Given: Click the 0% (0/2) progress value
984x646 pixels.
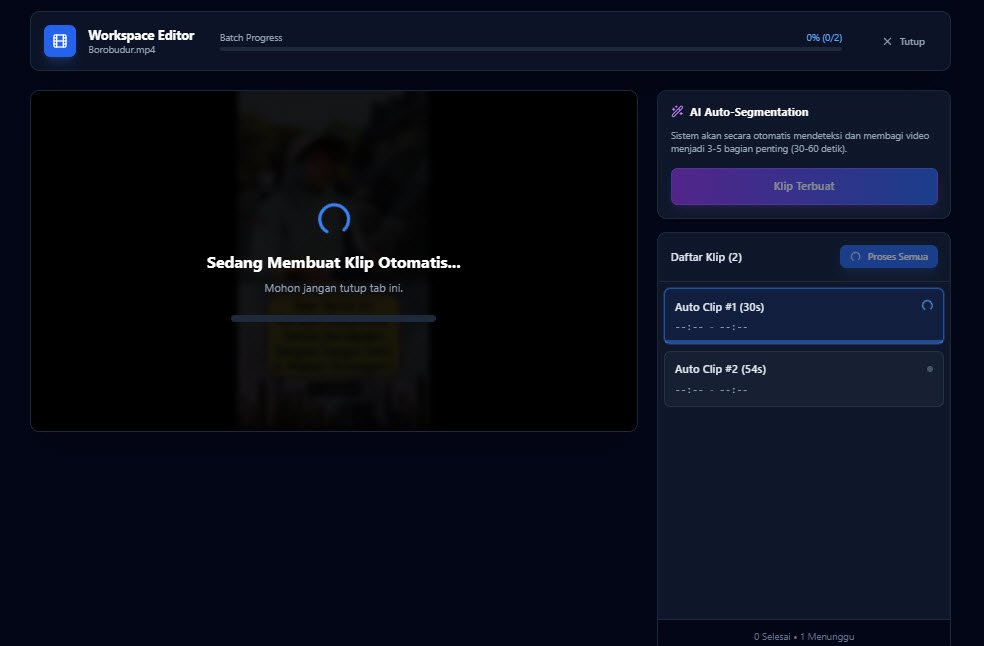Looking at the screenshot, I should point(824,38).
